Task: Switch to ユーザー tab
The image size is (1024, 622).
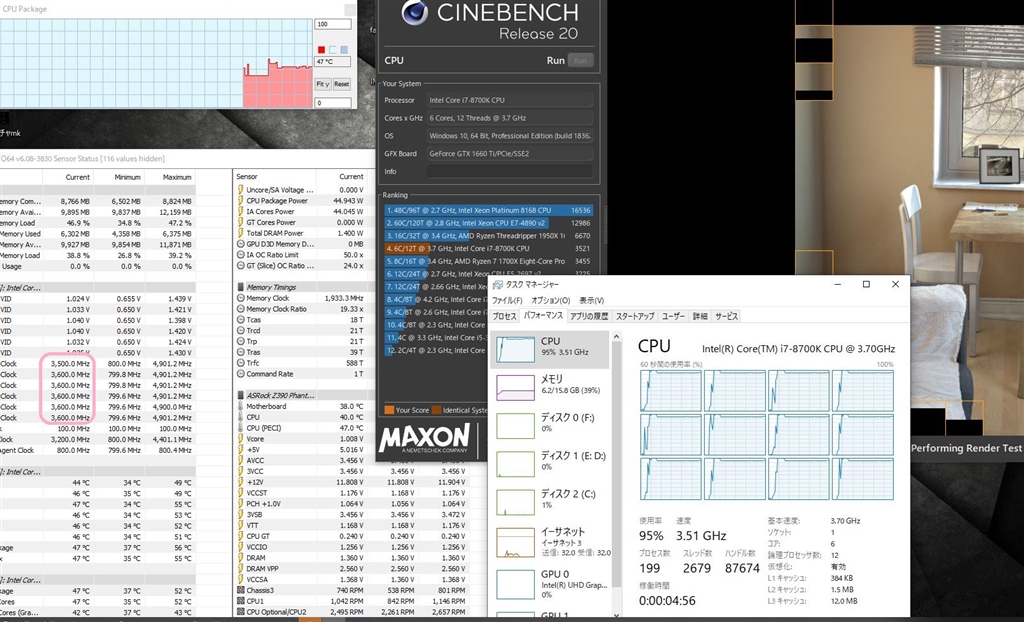Action: click(x=673, y=316)
